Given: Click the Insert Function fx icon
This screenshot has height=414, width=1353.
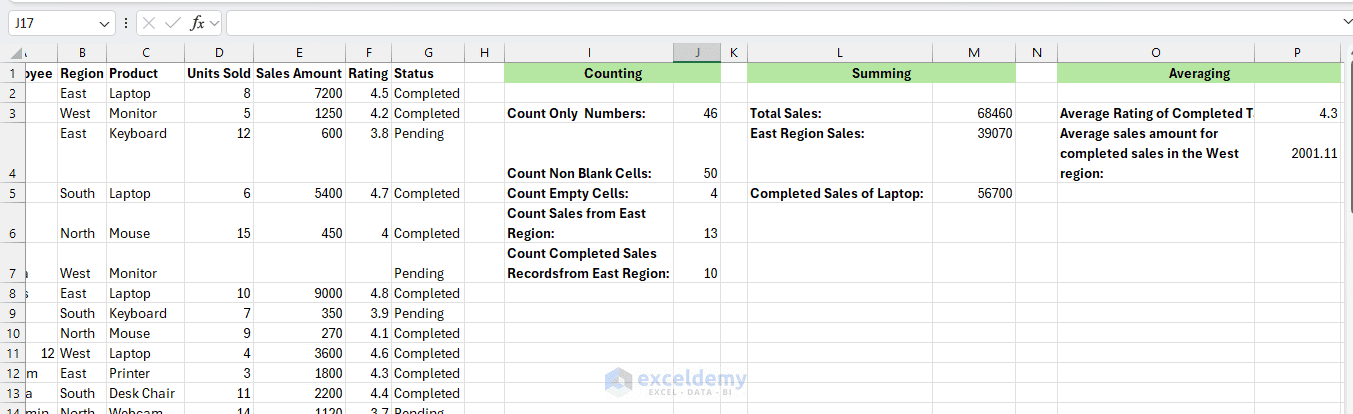Looking at the screenshot, I should point(197,22).
